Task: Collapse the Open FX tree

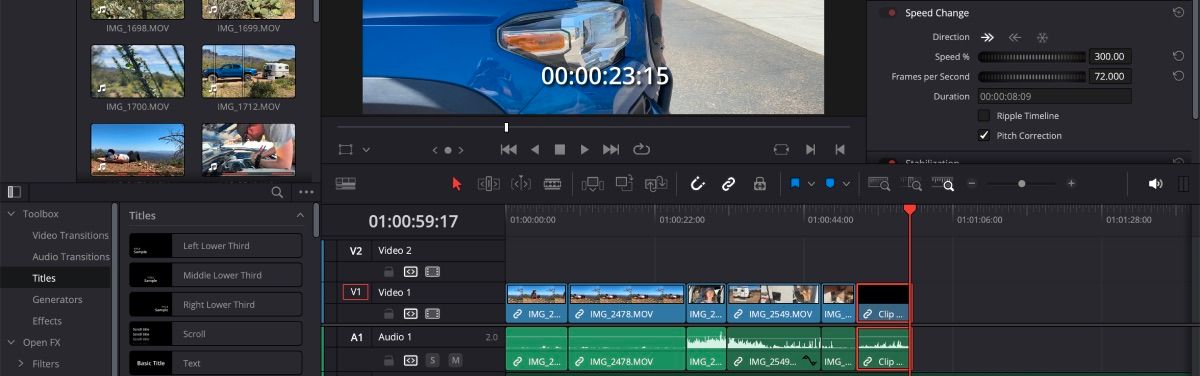Action: pos(11,342)
